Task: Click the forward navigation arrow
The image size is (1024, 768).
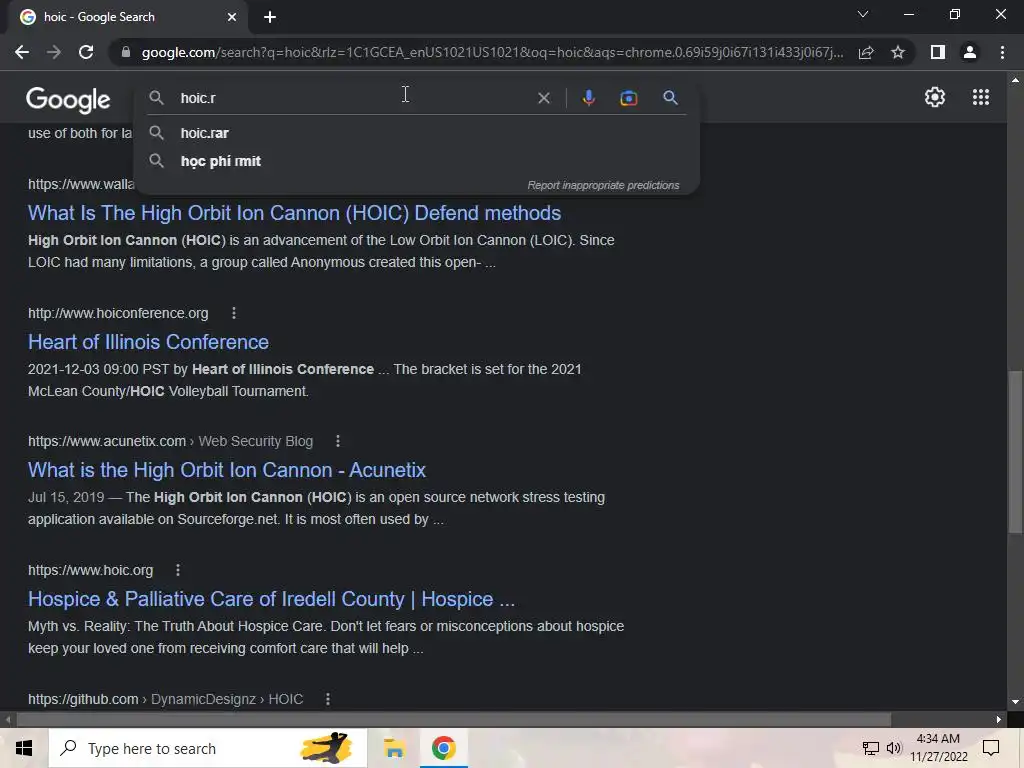Action: [x=54, y=52]
